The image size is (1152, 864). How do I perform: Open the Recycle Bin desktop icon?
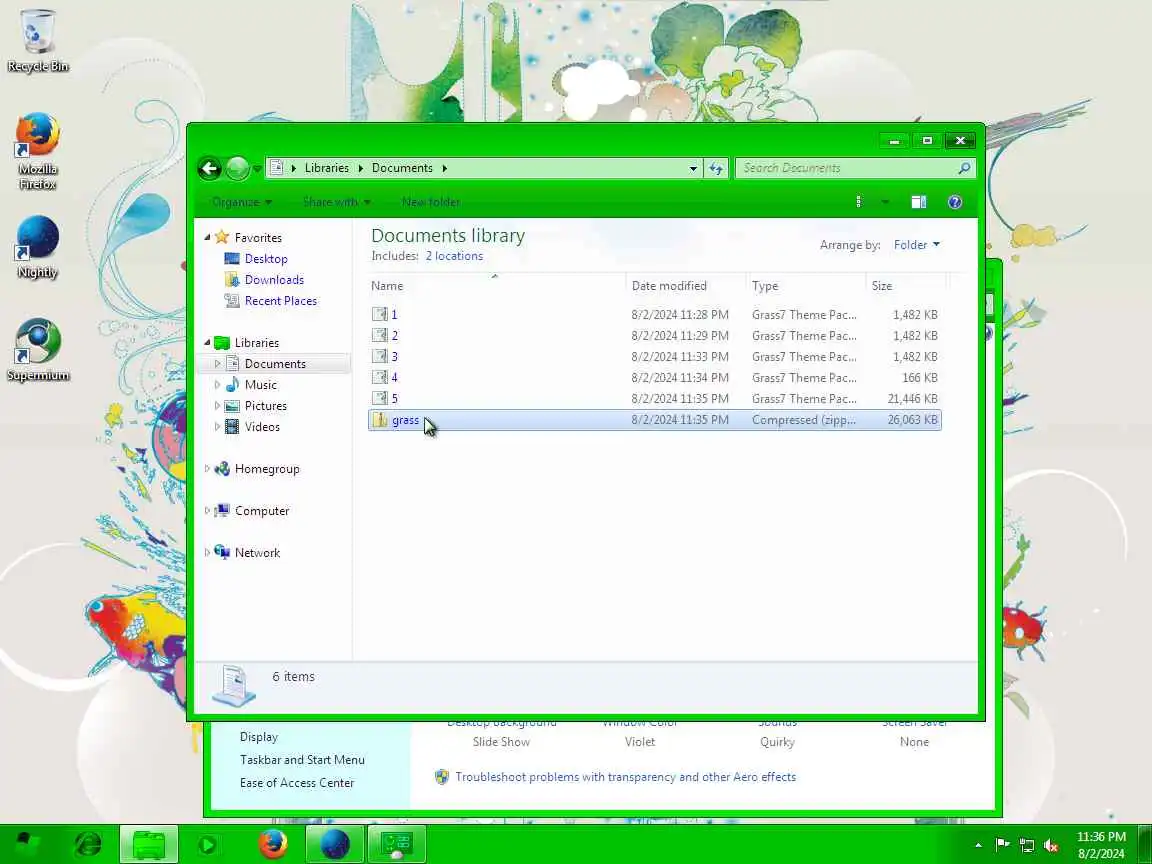[37, 40]
